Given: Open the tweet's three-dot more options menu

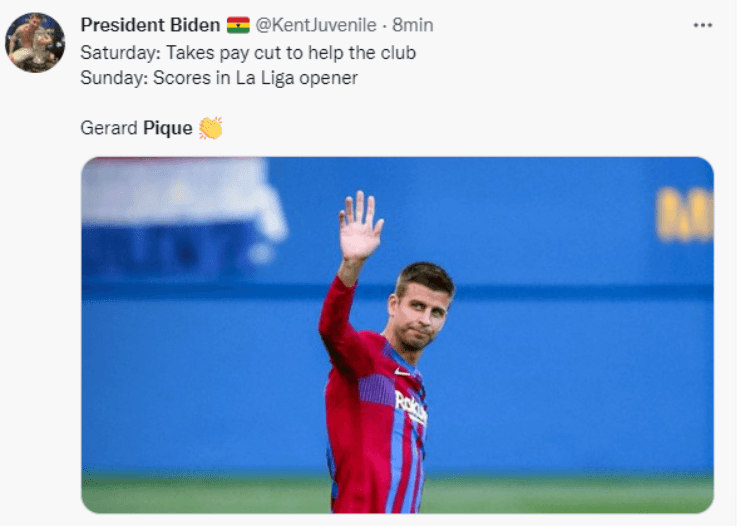Looking at the screenshot, I should click(702, 25).
